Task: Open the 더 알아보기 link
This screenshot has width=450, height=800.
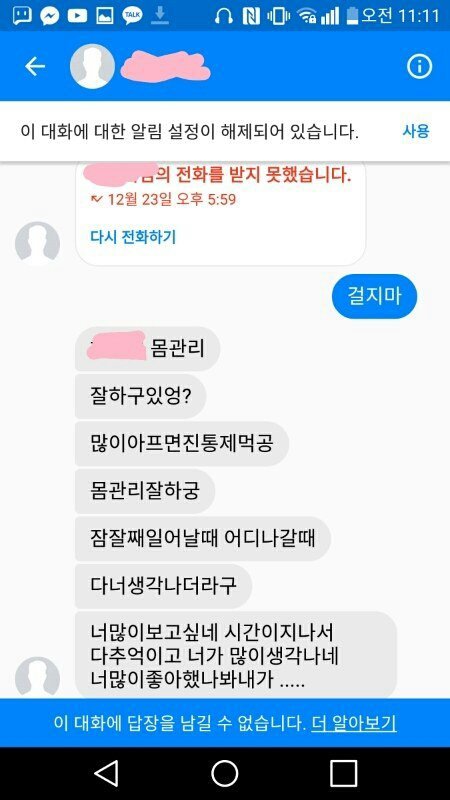Action: click(x=354, y=723)
